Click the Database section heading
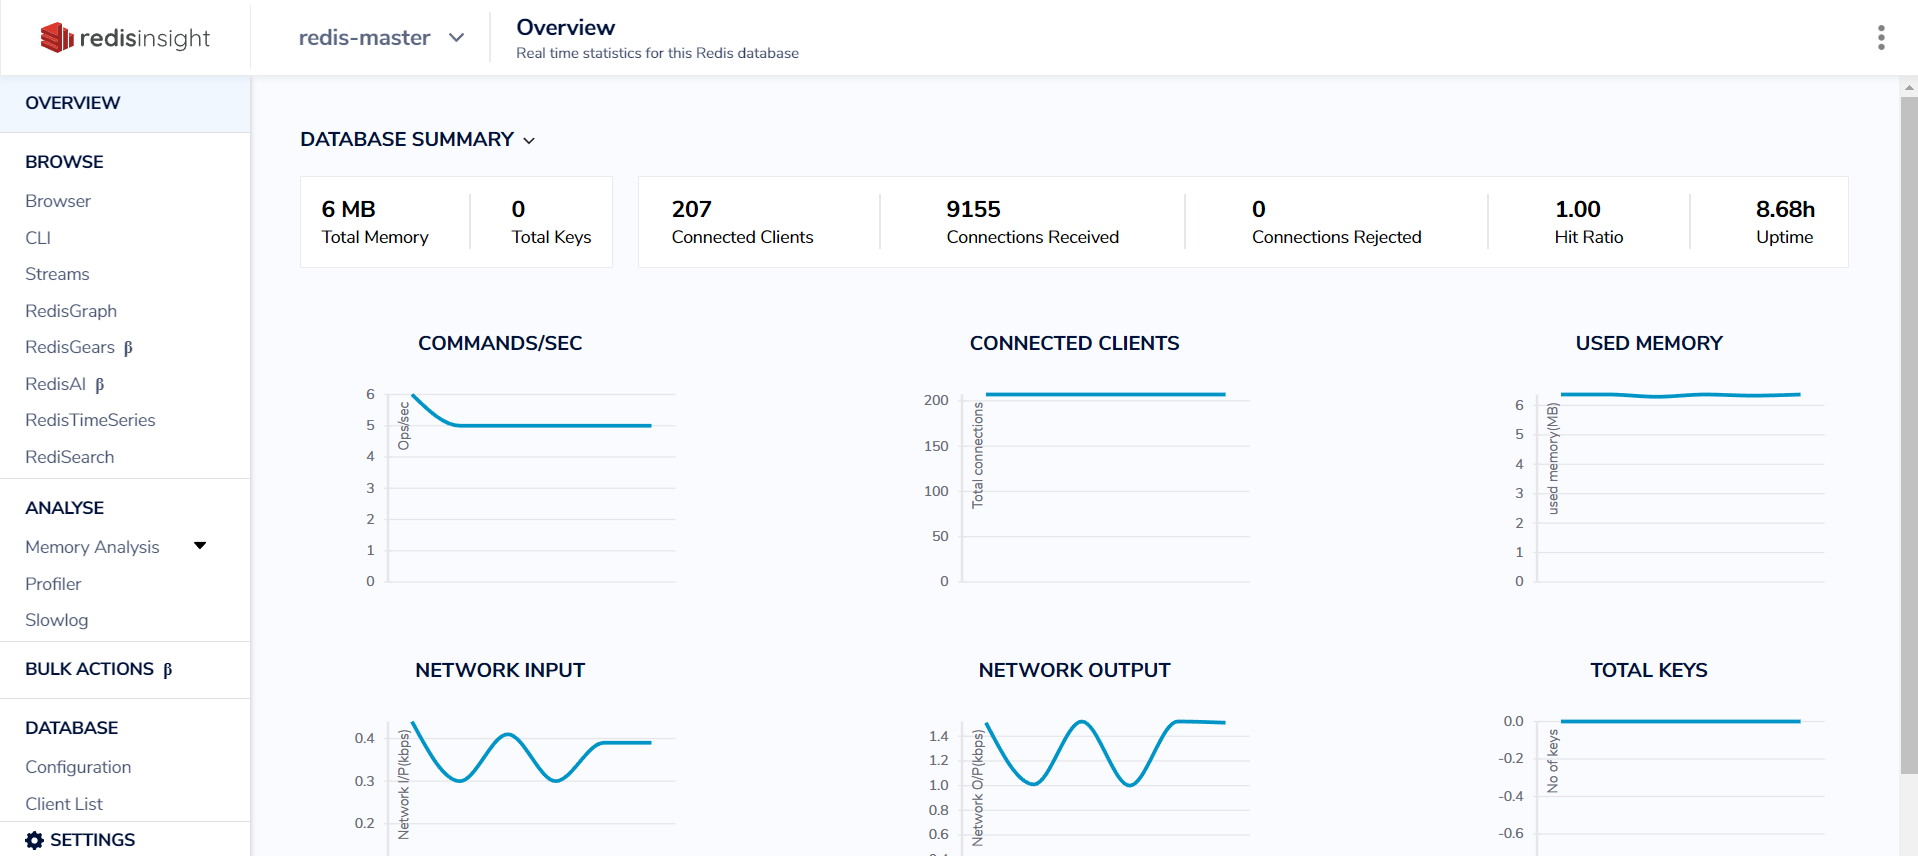1918x856 pixels. pyautogui.click(x=71, y=728)
